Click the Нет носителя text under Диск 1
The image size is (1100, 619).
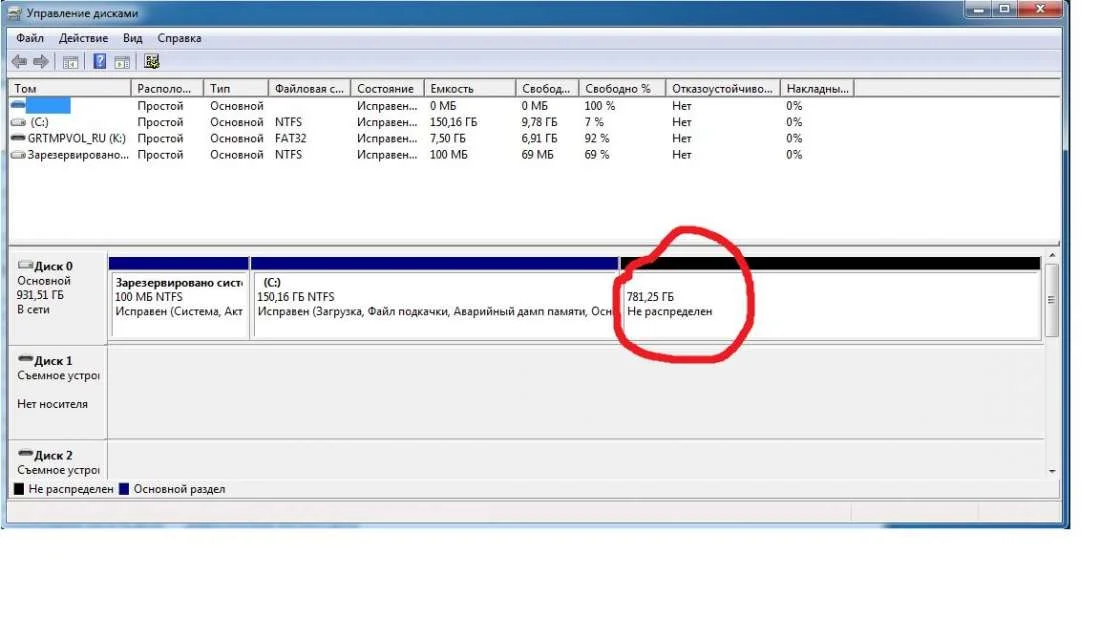point(53,404)
